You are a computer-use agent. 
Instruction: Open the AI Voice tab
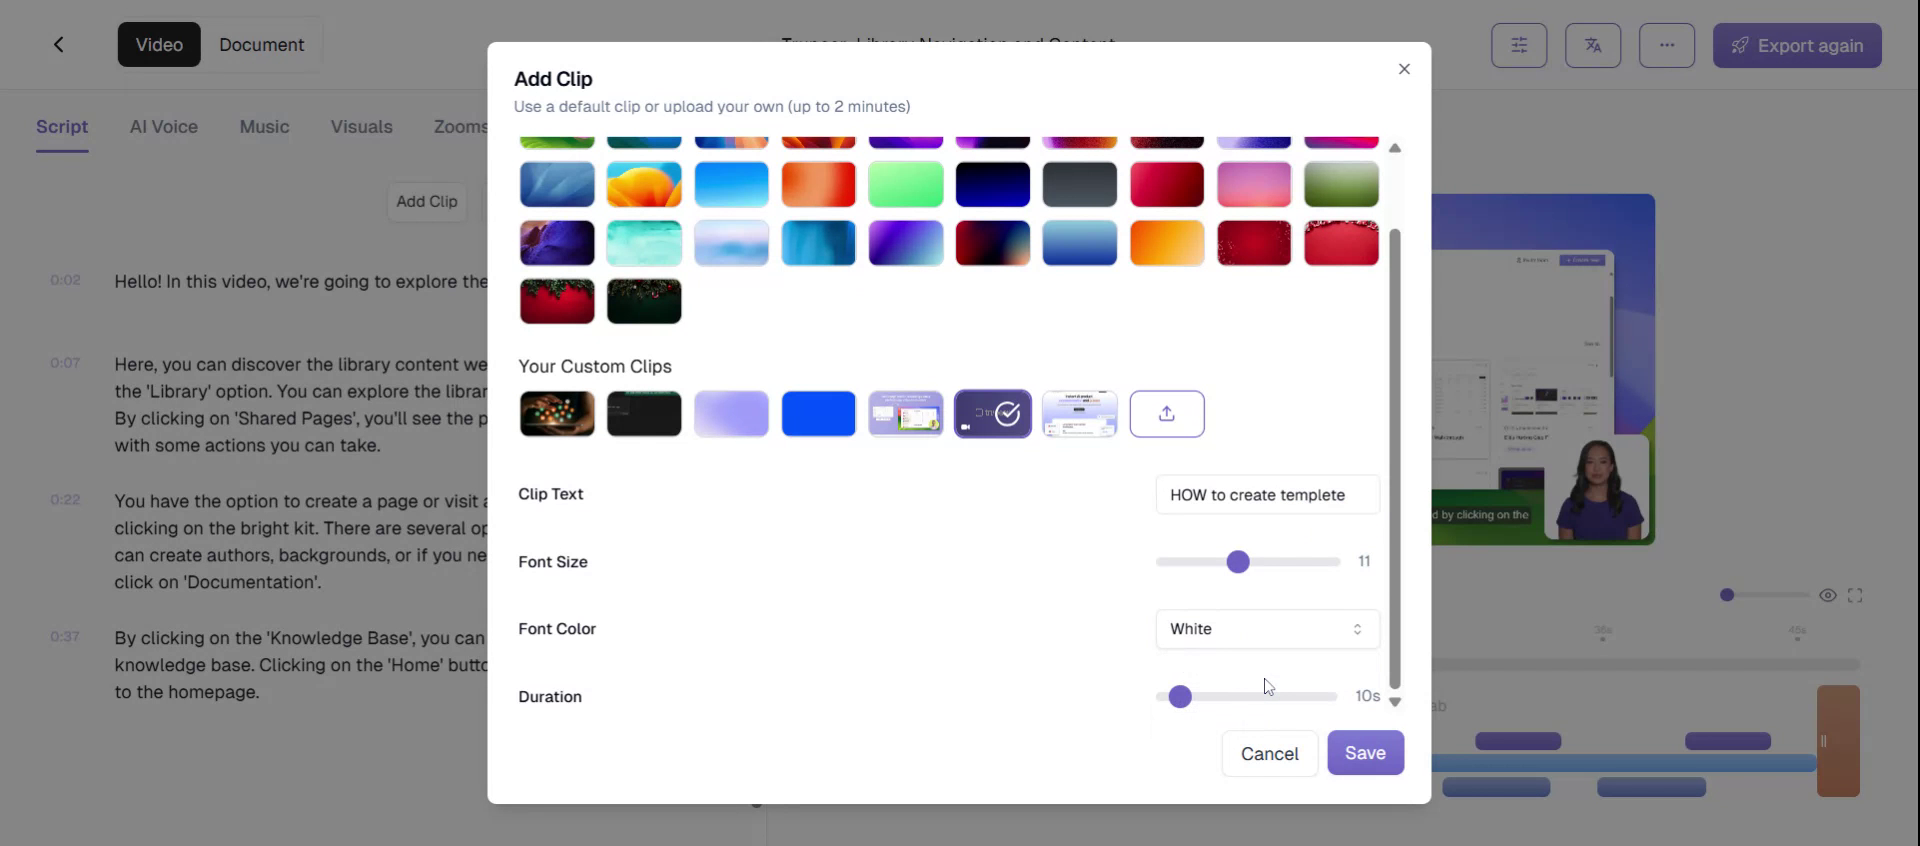point(164,127)
